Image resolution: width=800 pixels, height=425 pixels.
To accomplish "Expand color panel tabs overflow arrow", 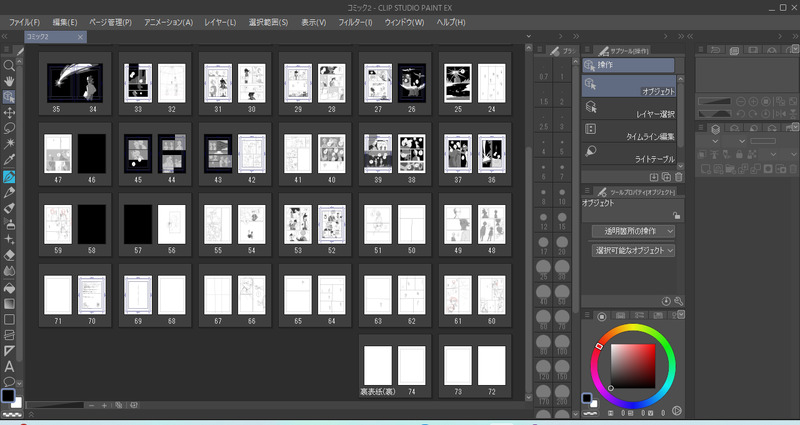I will tap(681, 315).
